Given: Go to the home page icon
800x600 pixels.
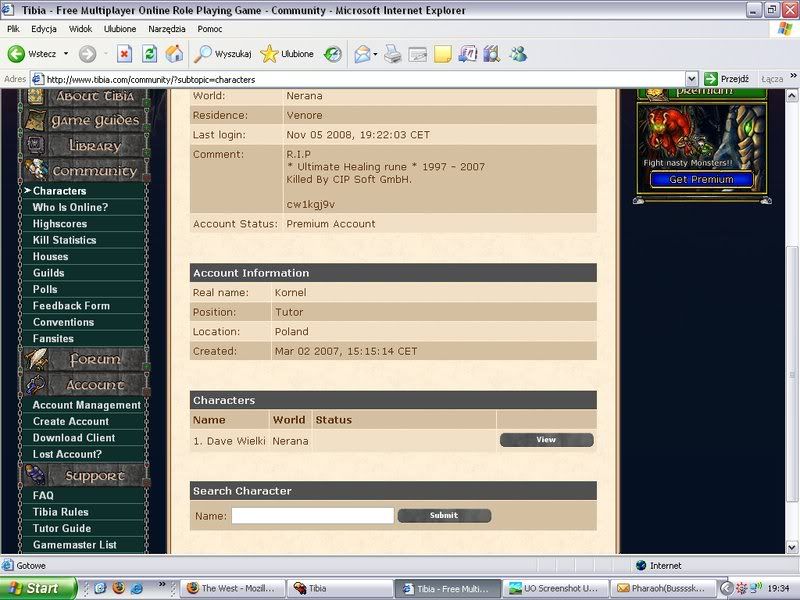Looking at the screenshot, I should 174,54.
